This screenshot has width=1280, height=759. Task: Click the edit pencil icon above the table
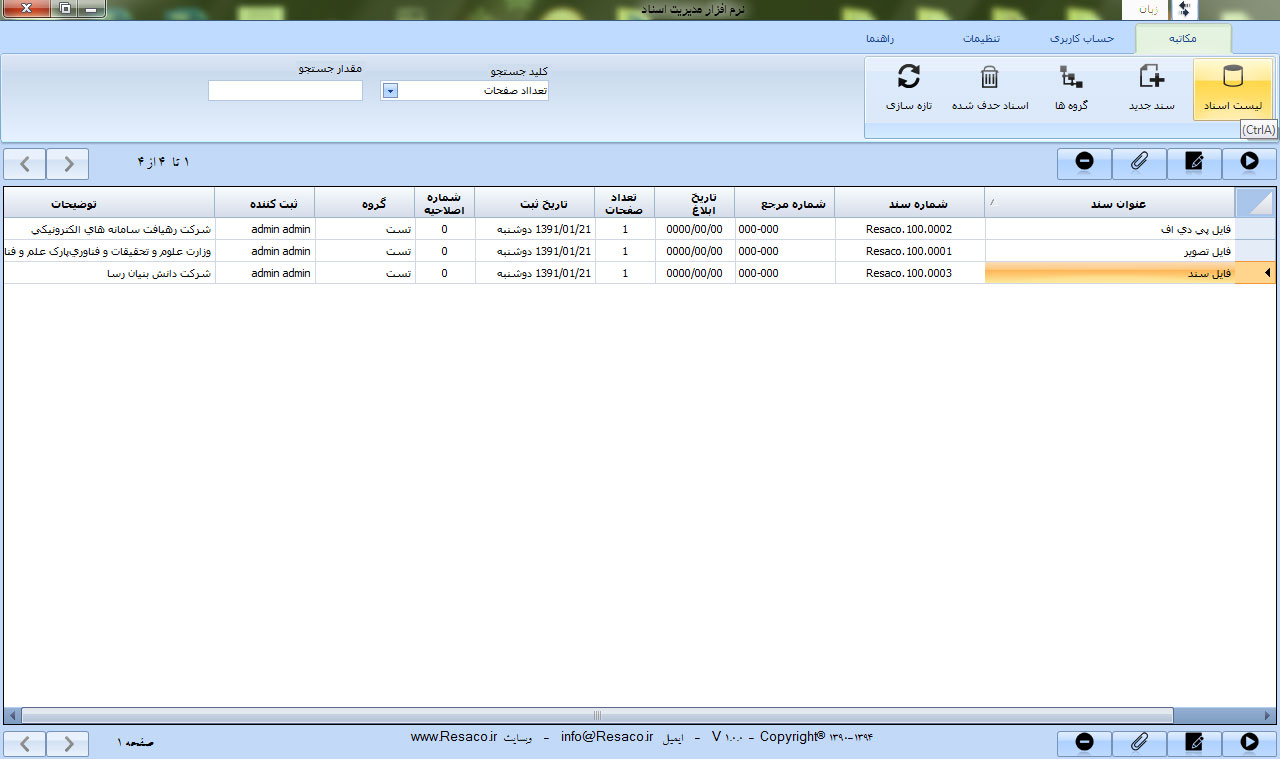[x=1193, y=163]
